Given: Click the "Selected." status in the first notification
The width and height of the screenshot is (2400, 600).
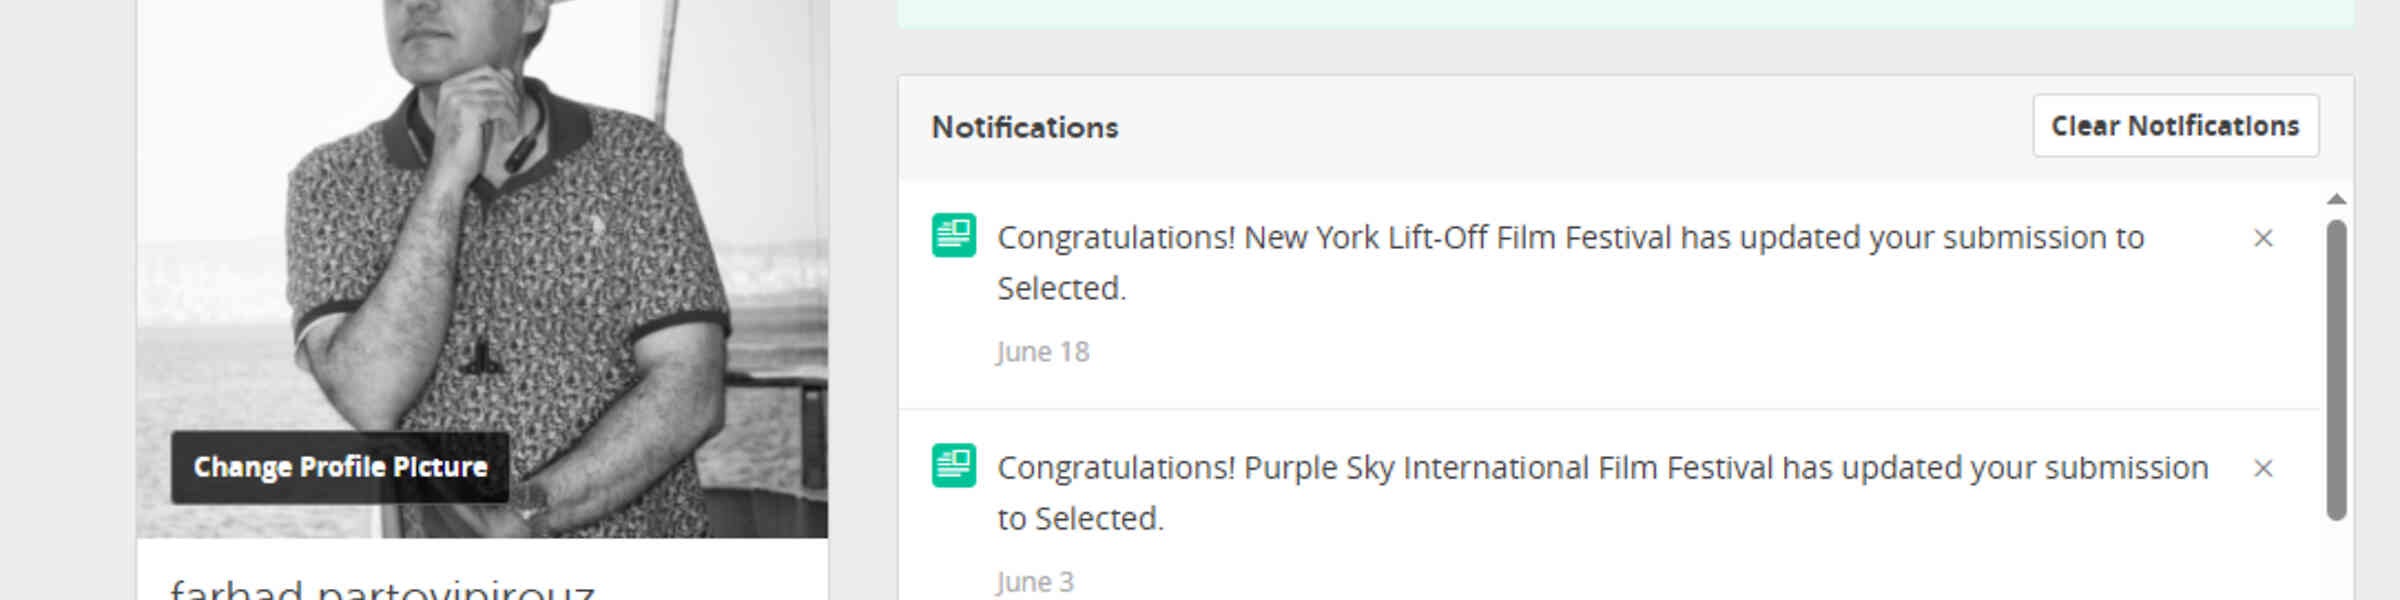Looking at the screenshot, I should [x=1061, y=289].
